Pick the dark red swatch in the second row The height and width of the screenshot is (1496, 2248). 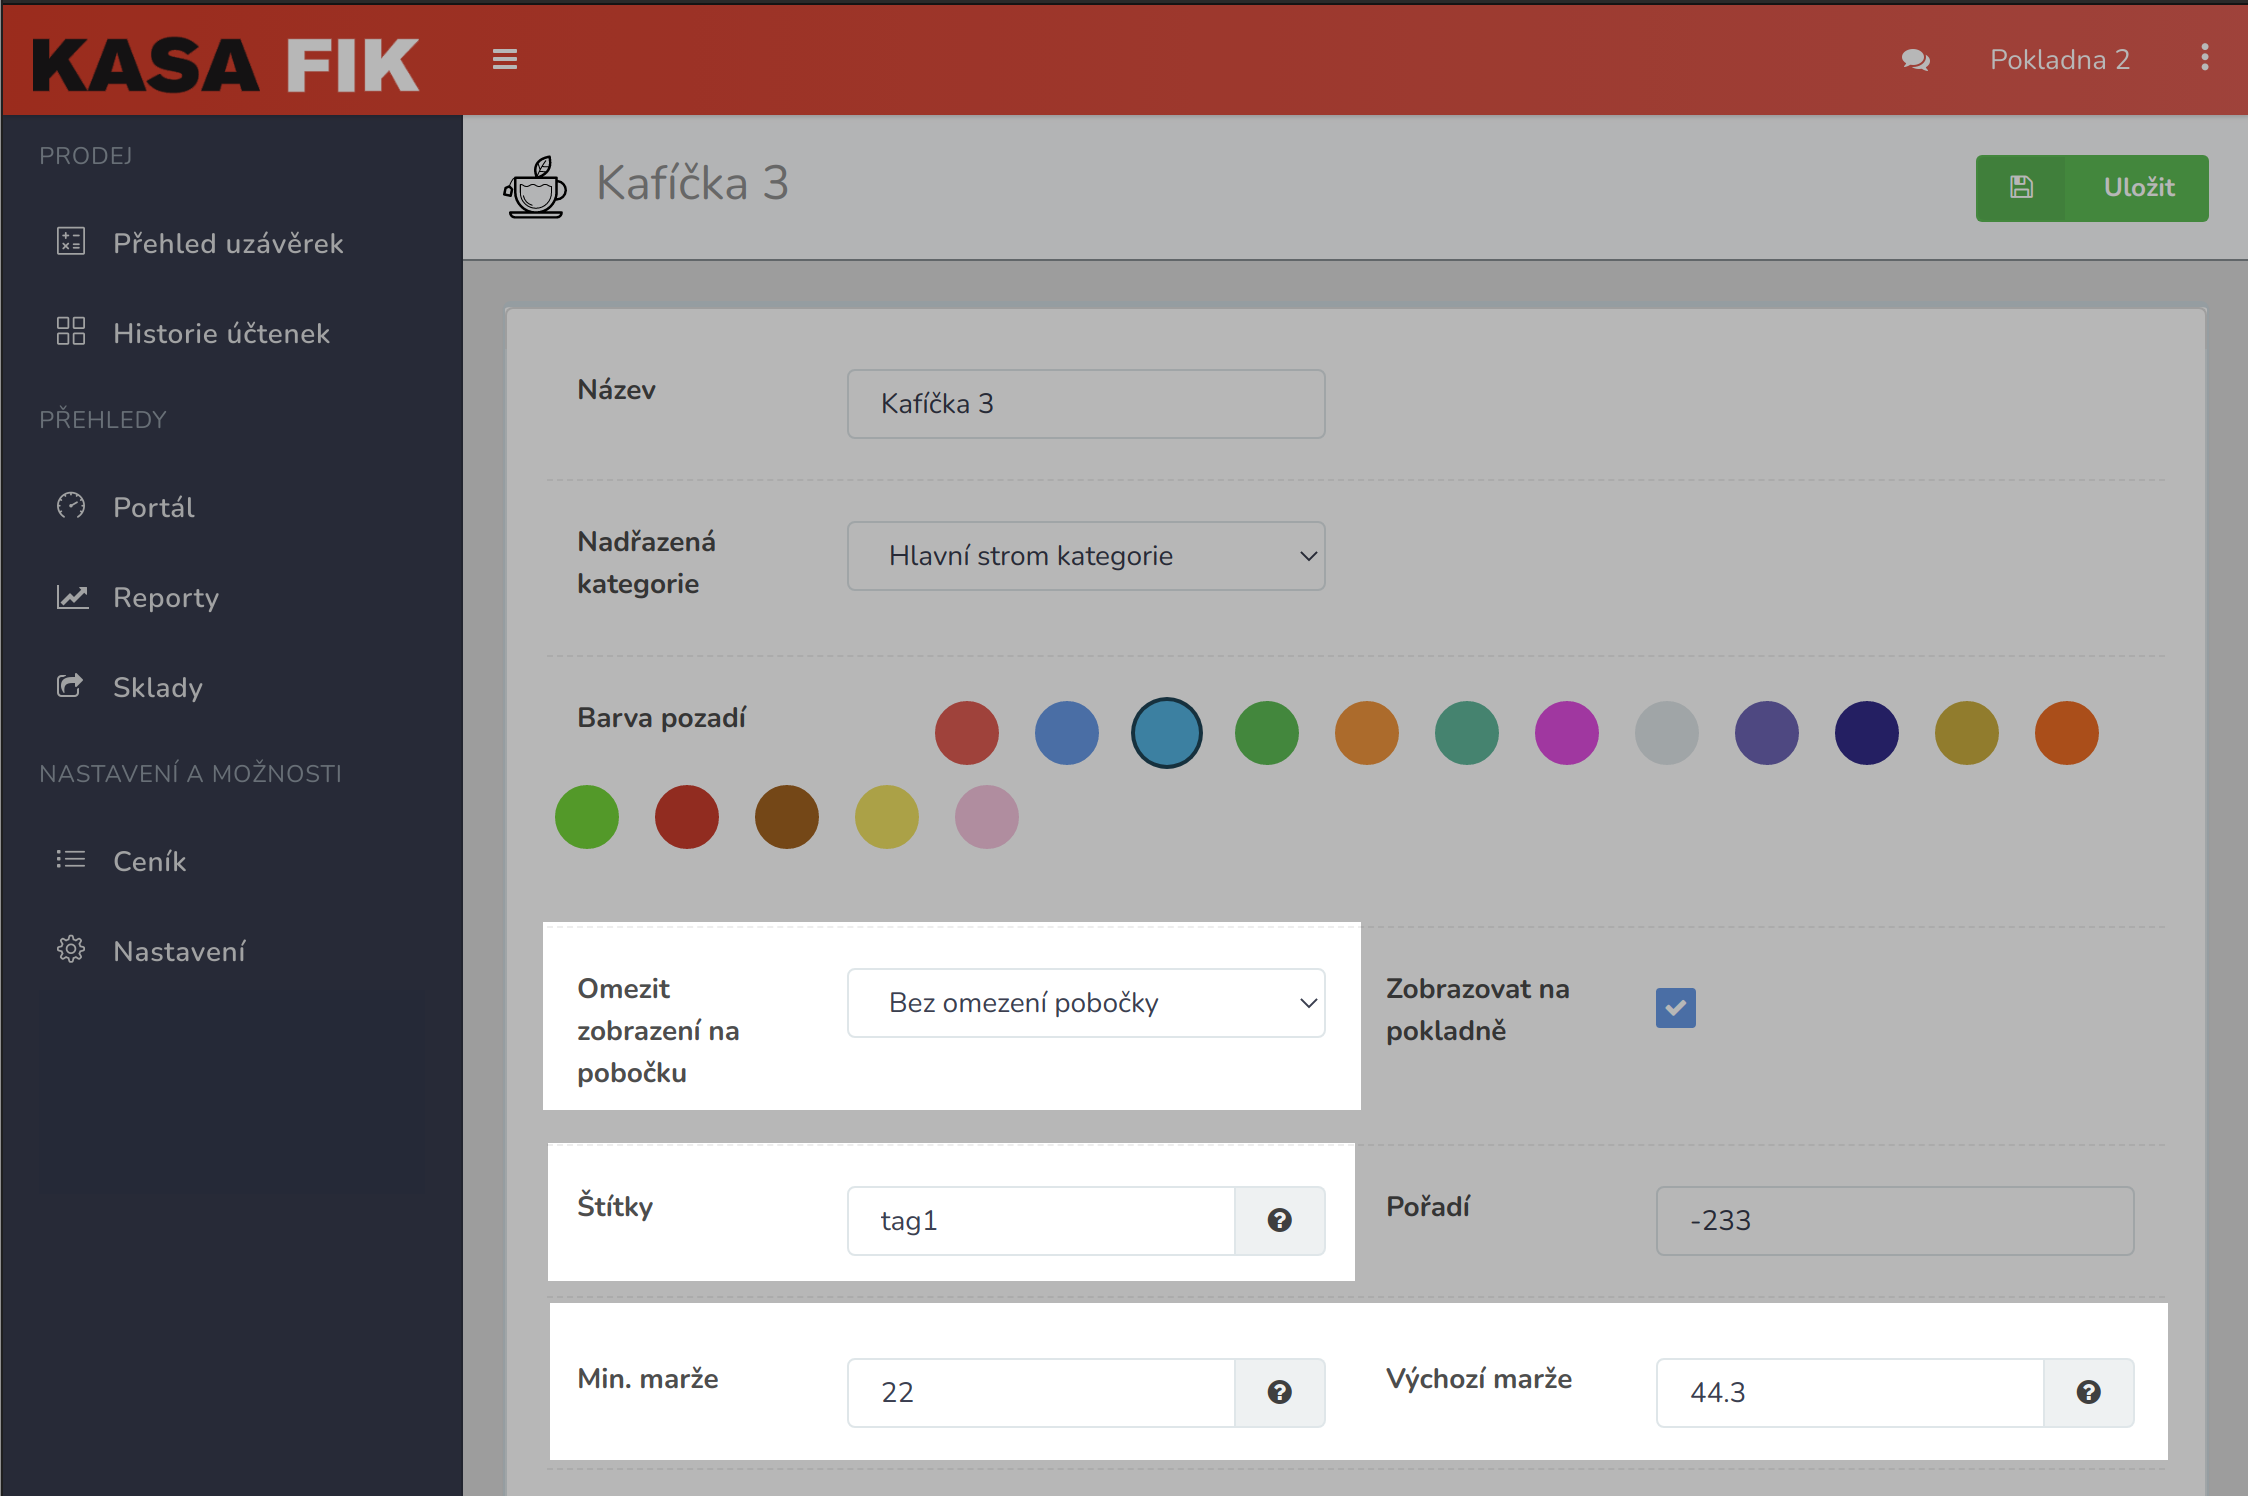click(x=687, y=817)
